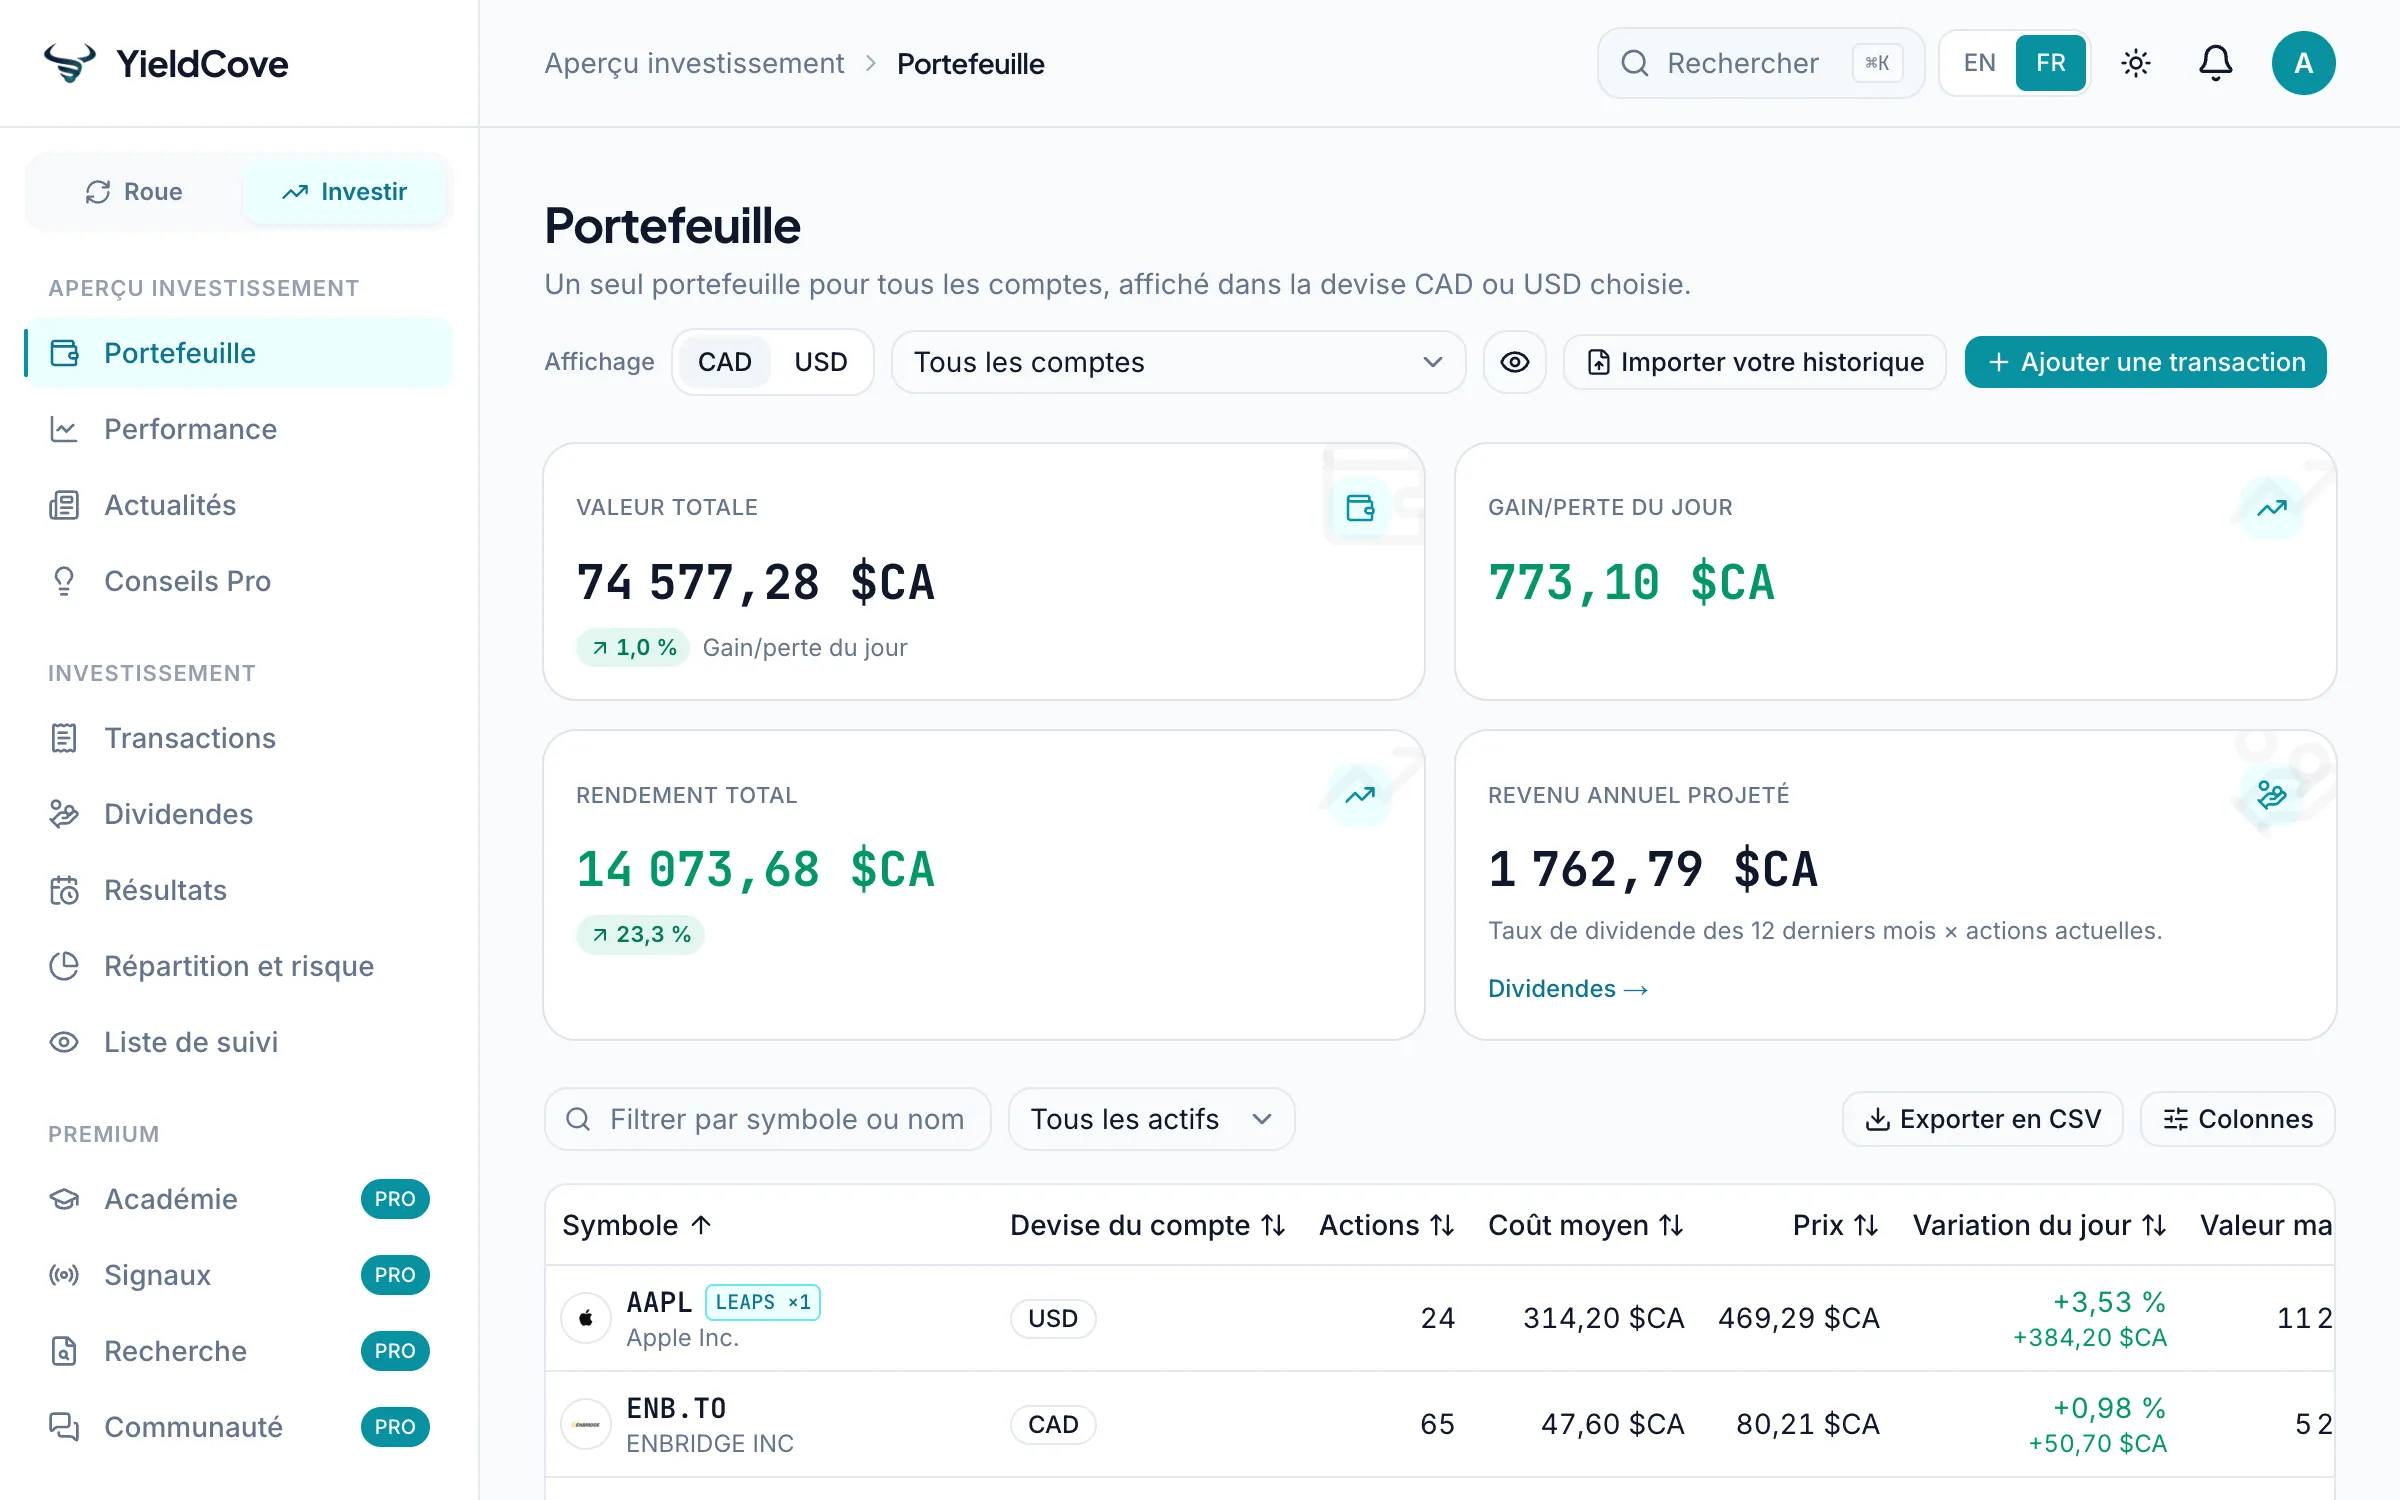This screenshot has width=2400, height=1500.
Task: Click the Transactions receipt icon
Action: coord(64,738)
